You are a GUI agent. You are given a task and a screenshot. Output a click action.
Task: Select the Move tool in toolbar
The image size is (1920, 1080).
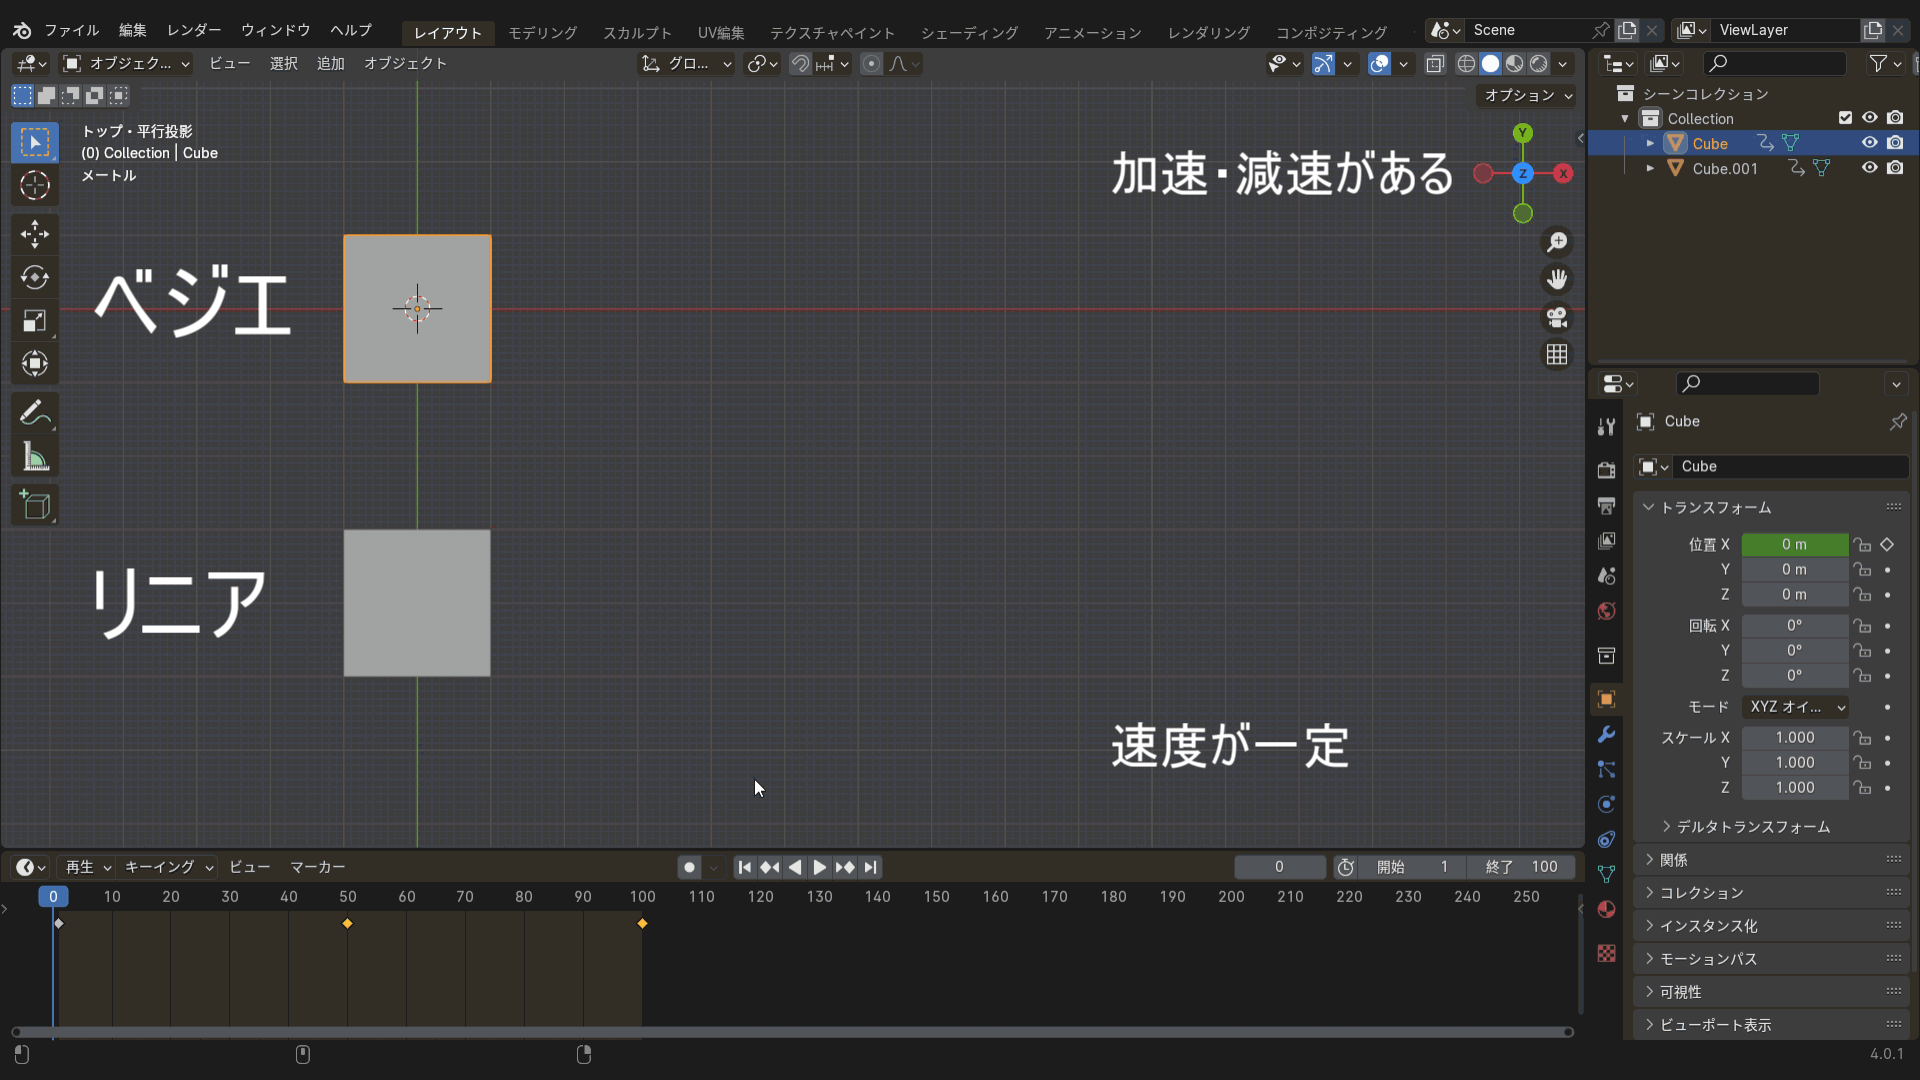coord(35,234)
